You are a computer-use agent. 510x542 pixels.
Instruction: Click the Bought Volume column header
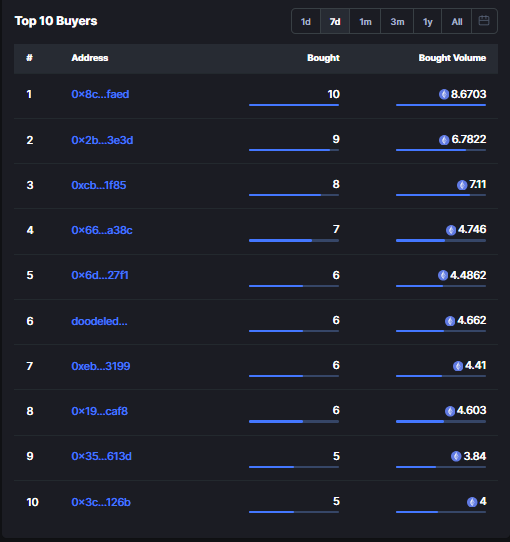coord(452,58)
